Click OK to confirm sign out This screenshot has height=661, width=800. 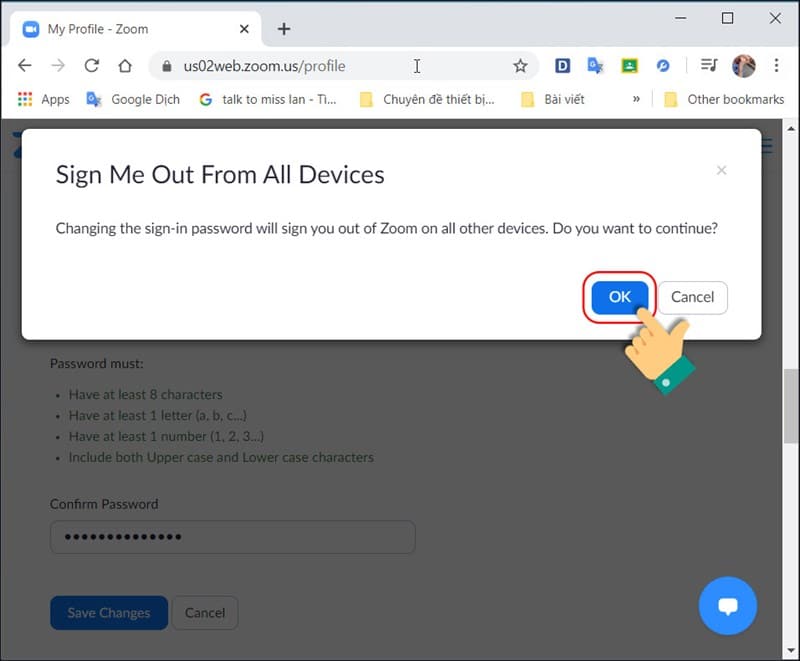click(x=619, y=297)
